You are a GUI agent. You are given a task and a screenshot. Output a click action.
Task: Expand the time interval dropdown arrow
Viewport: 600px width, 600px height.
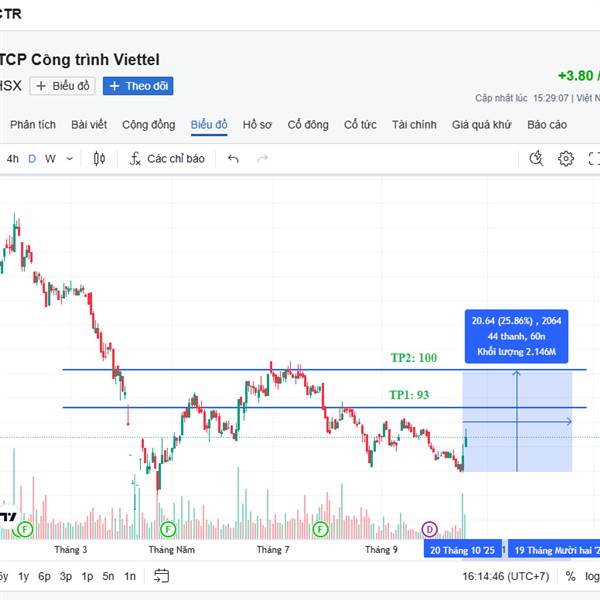[67, 158]
